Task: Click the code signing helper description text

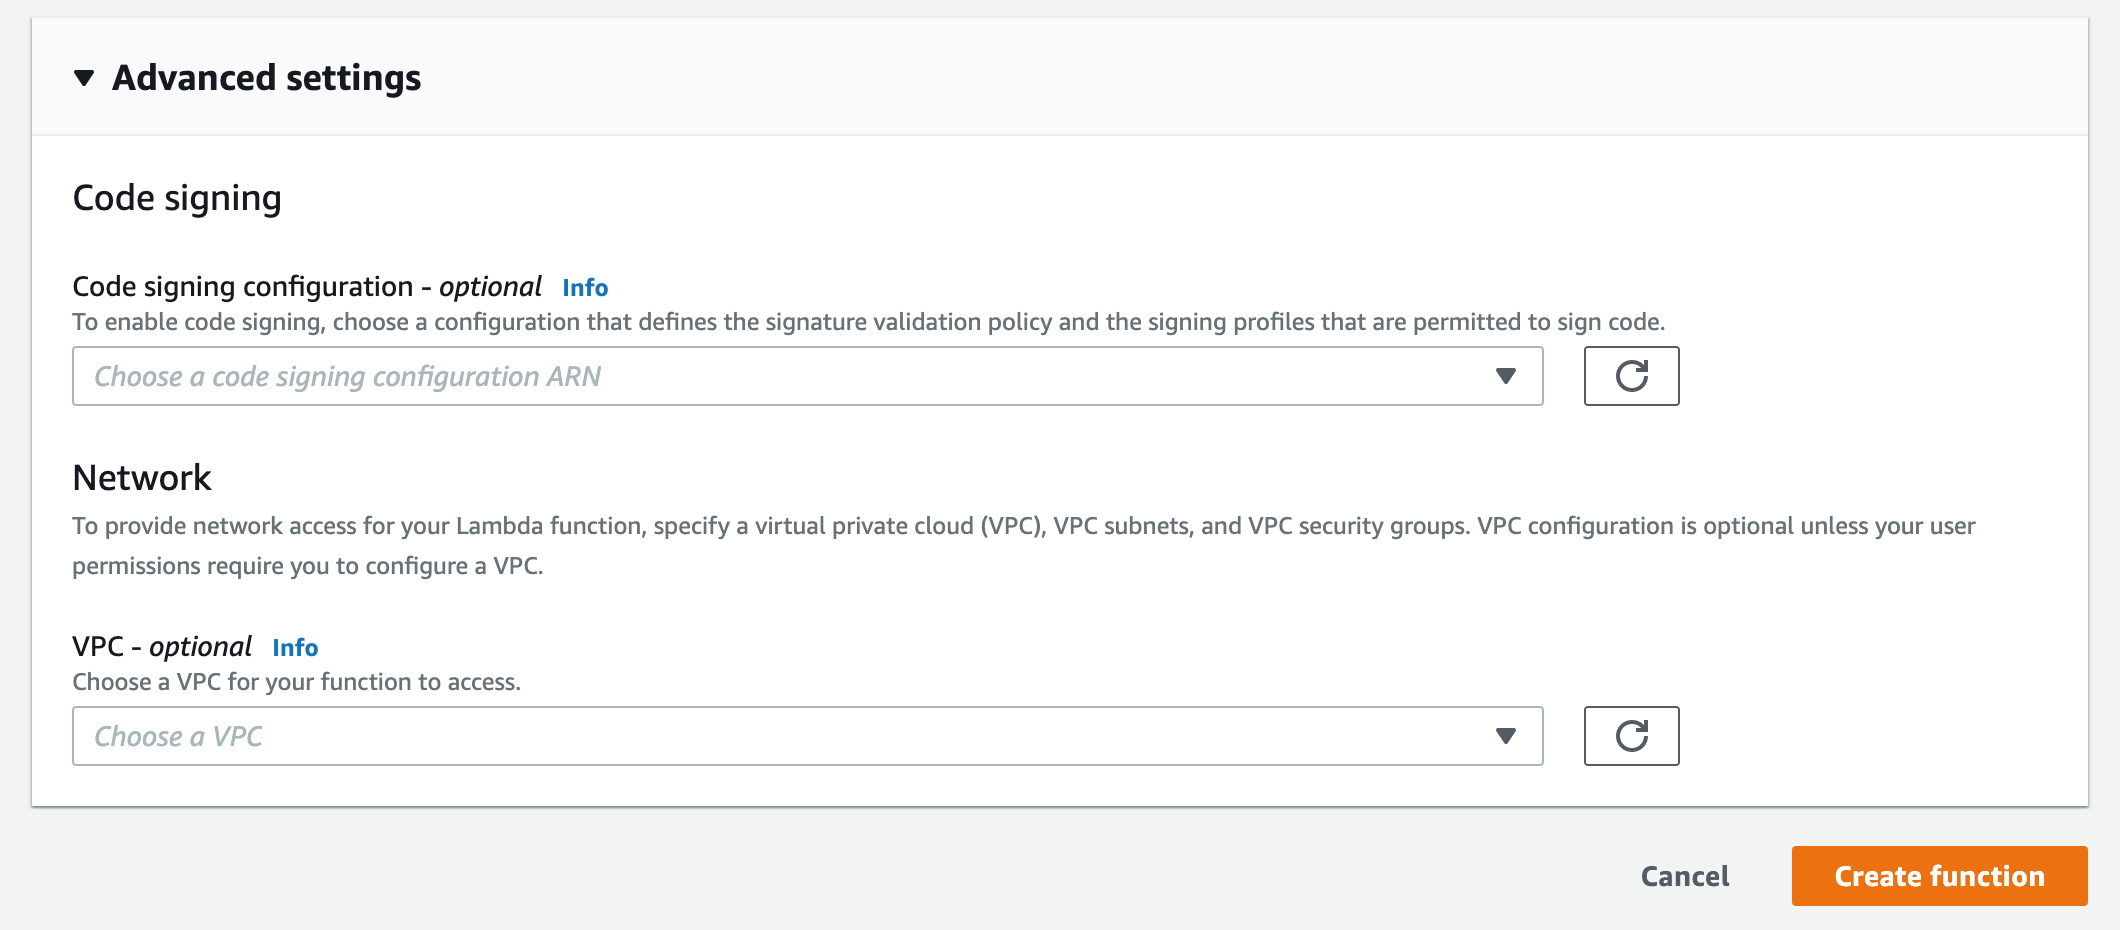Action: click(868, 322)
